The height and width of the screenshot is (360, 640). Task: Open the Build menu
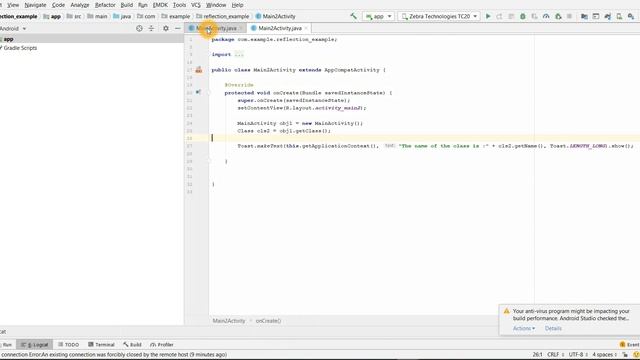(x=127, y=5)
